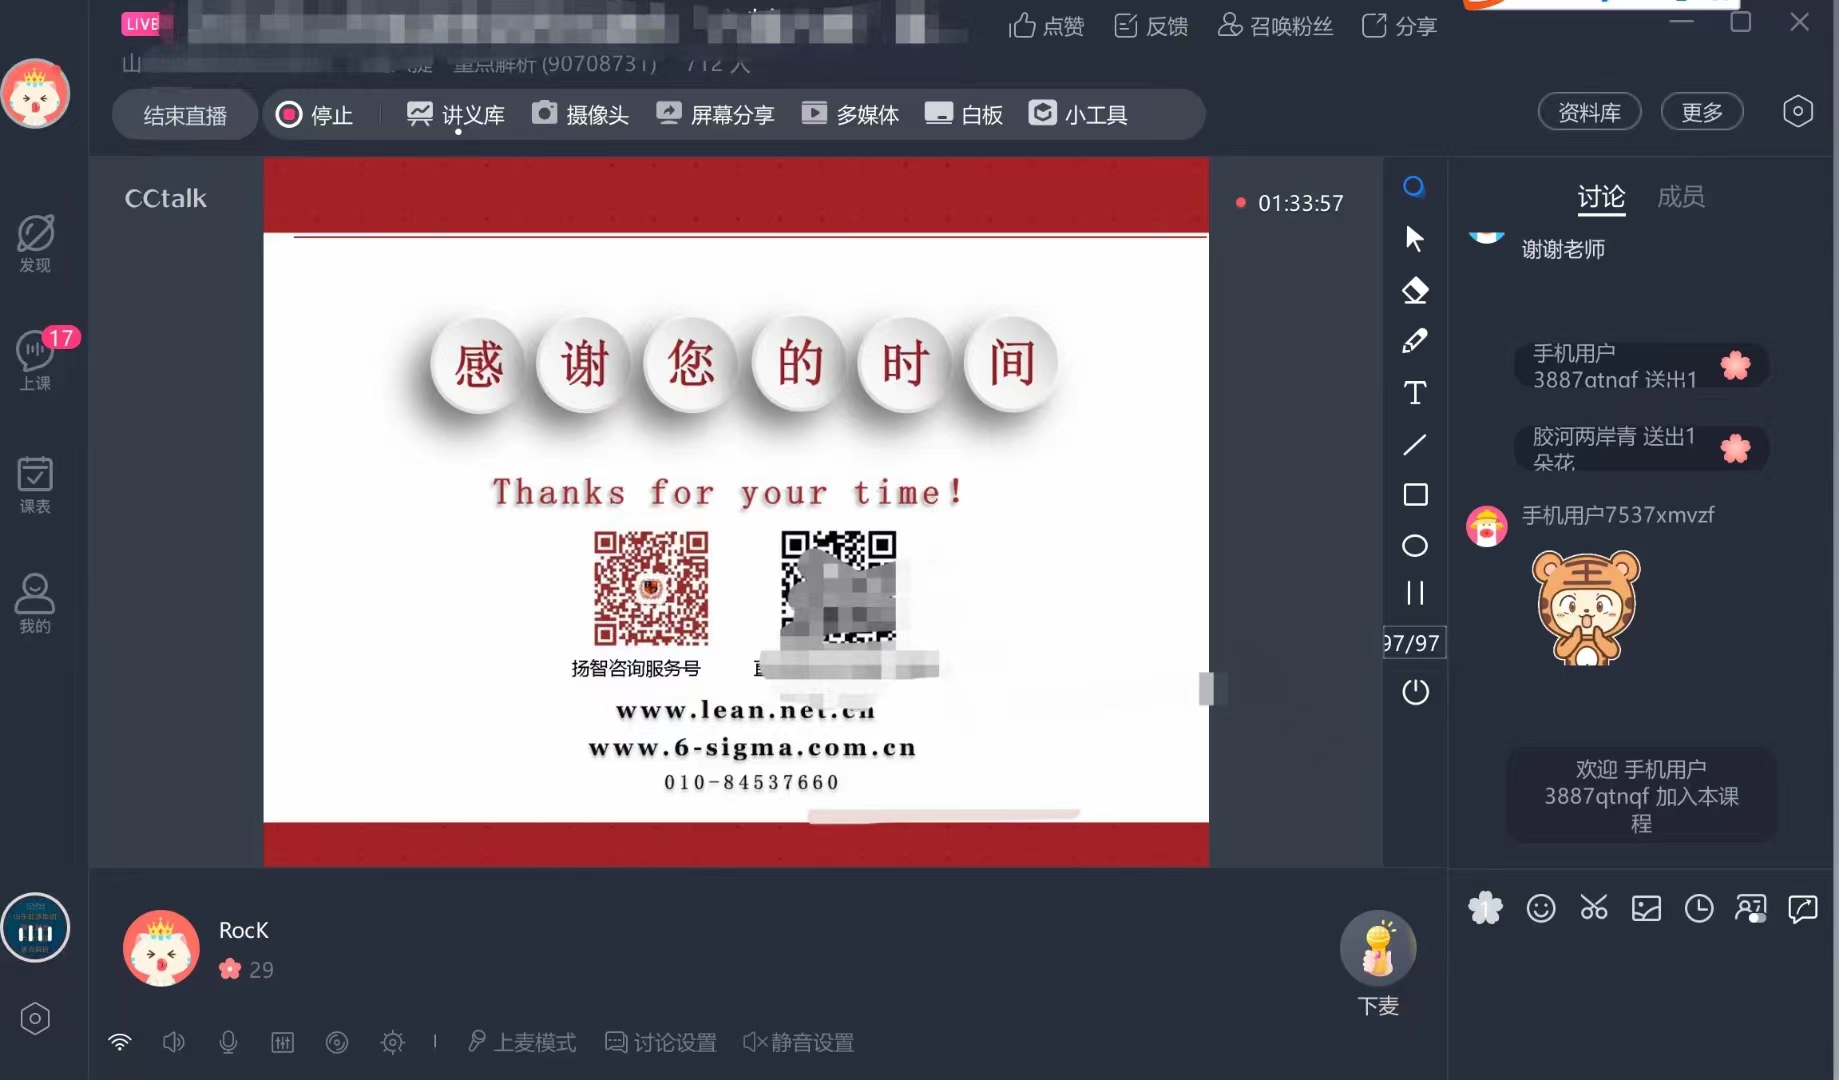Click the round live-room icon in sidebar
The width and height of the screenshot is (1839, 1080).
click(35, 928)
